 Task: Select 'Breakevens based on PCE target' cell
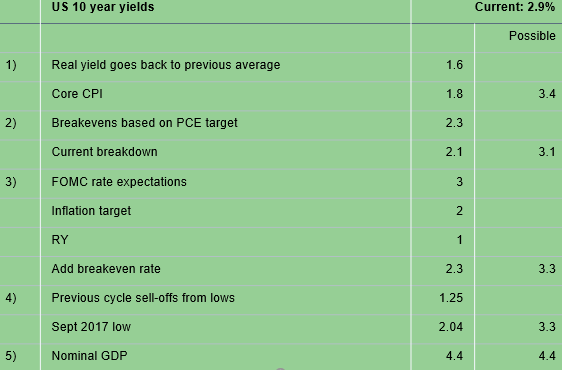click(226, 125)
